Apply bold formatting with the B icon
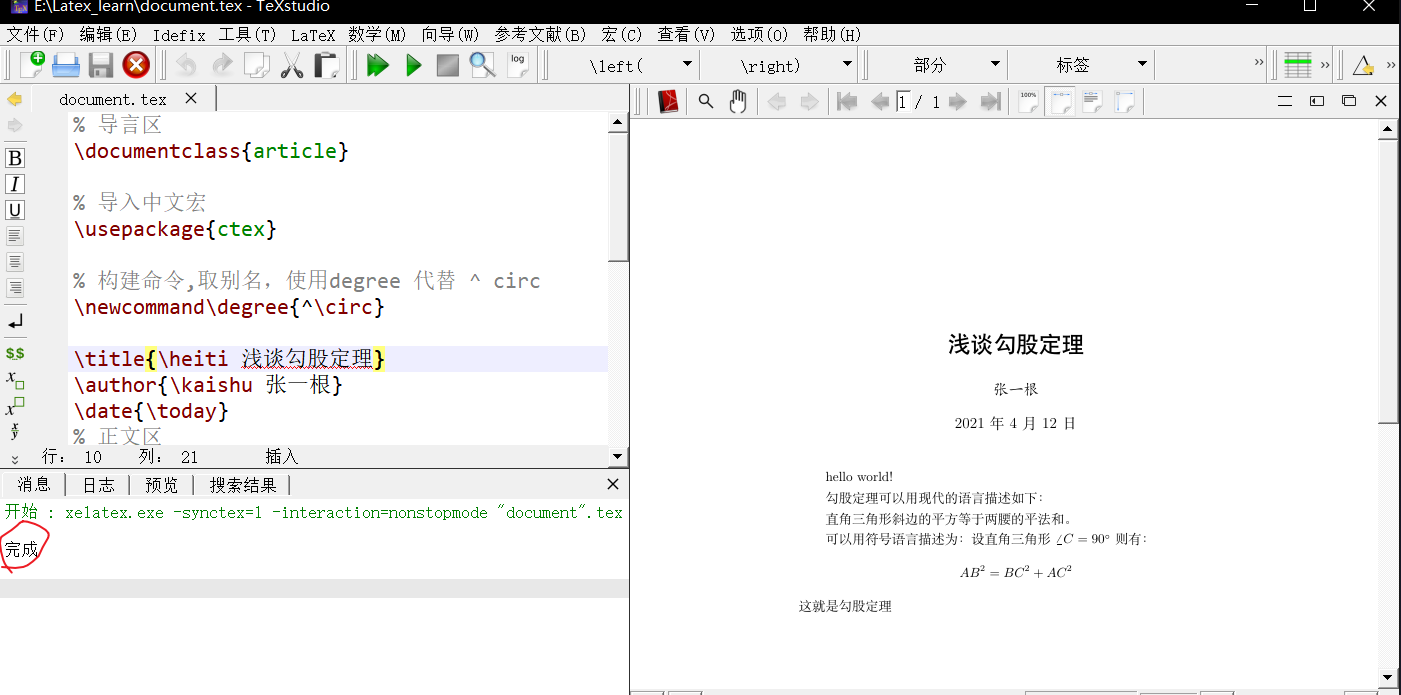The height and width of the screenshot is (695, 1401). 15,158
